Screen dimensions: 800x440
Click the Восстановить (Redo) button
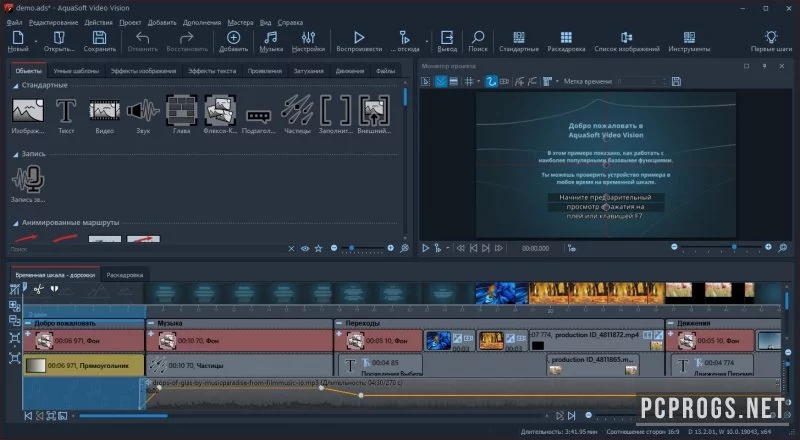click(187, 41)
